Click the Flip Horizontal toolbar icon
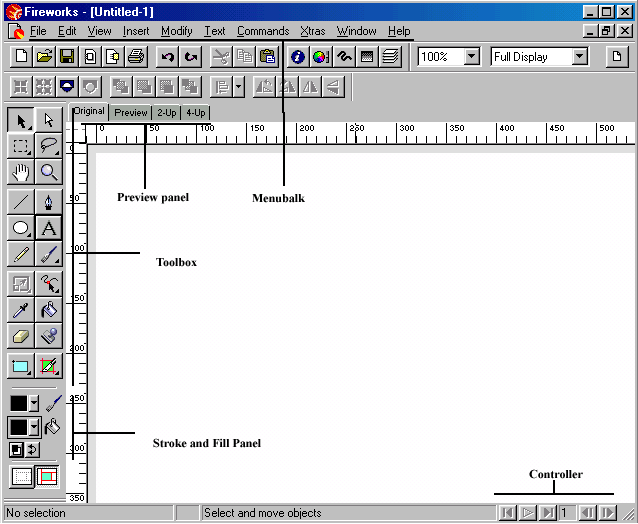 [x=310, y=87]
